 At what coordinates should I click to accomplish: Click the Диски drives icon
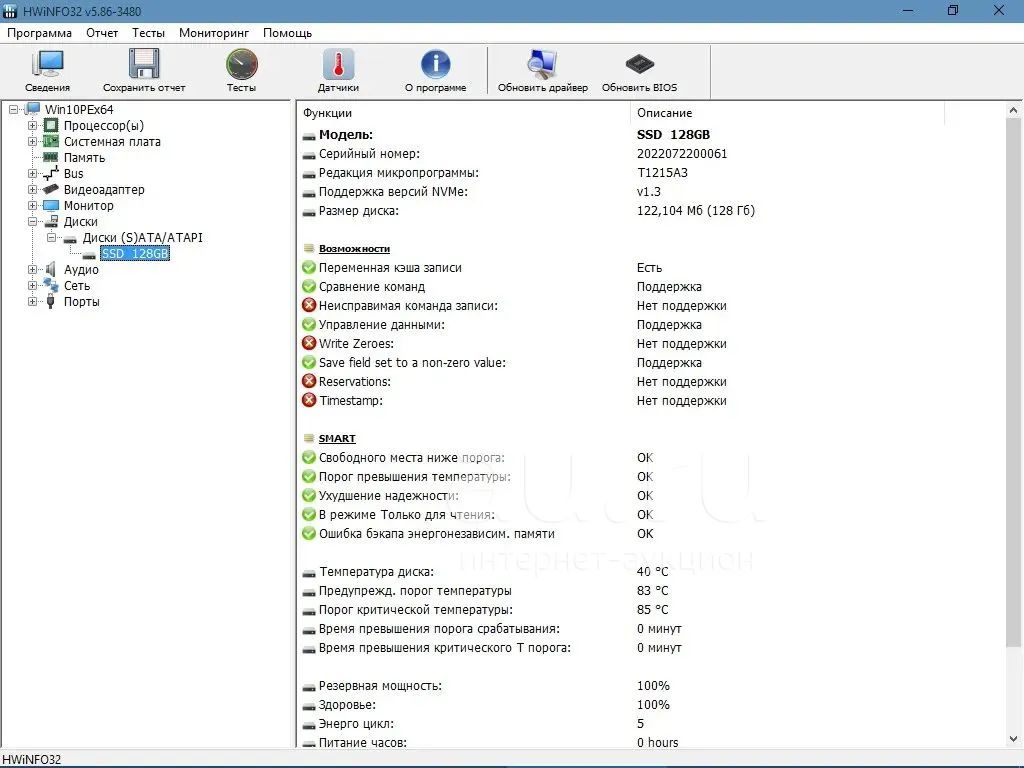pyautogui.click(x=51, y=221)
